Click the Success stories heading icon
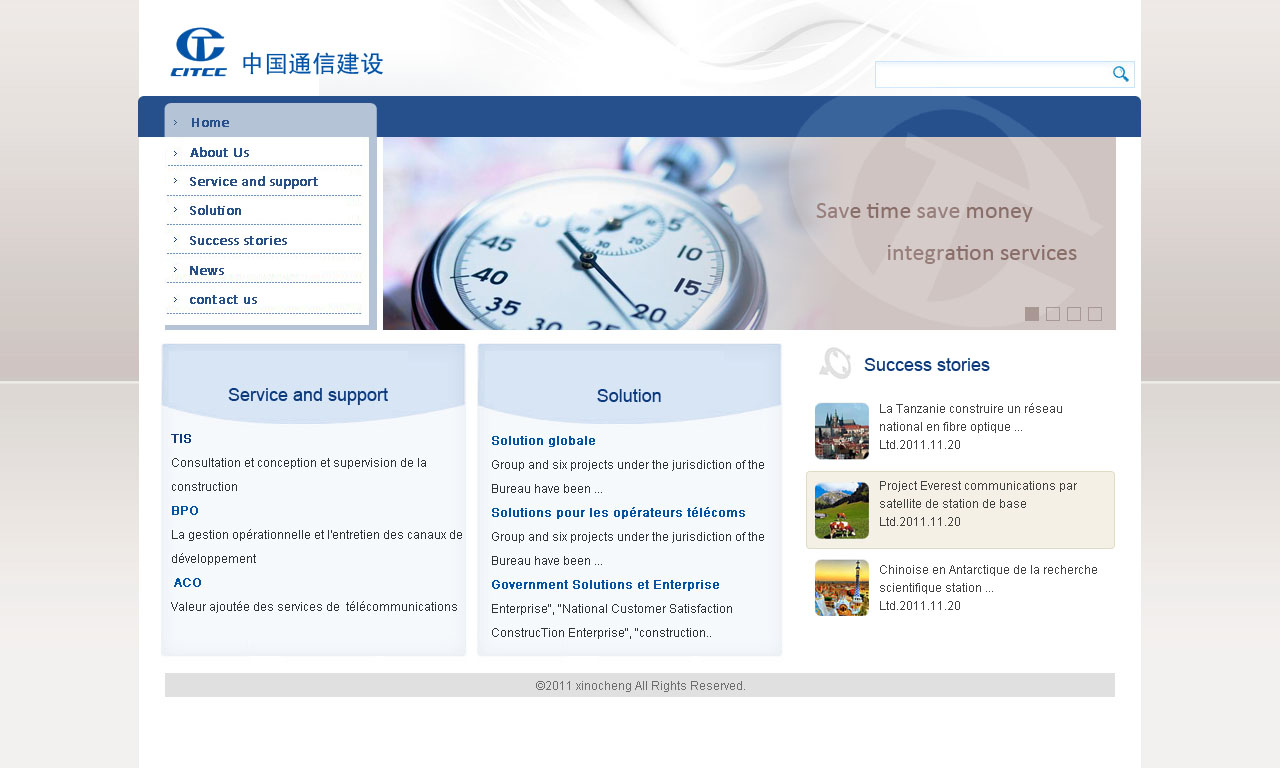This screenshot has height=768, width=1280. coord(834,363)
